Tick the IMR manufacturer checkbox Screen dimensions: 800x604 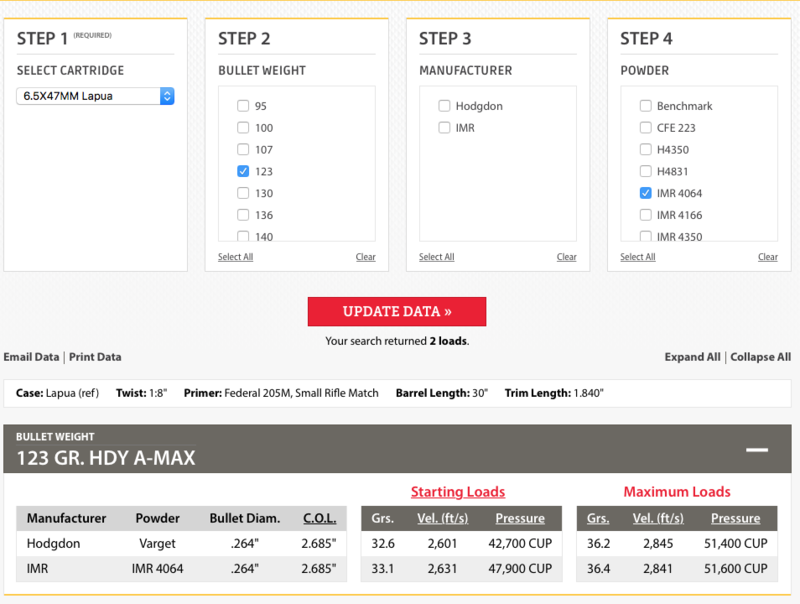tap(444, 128)
